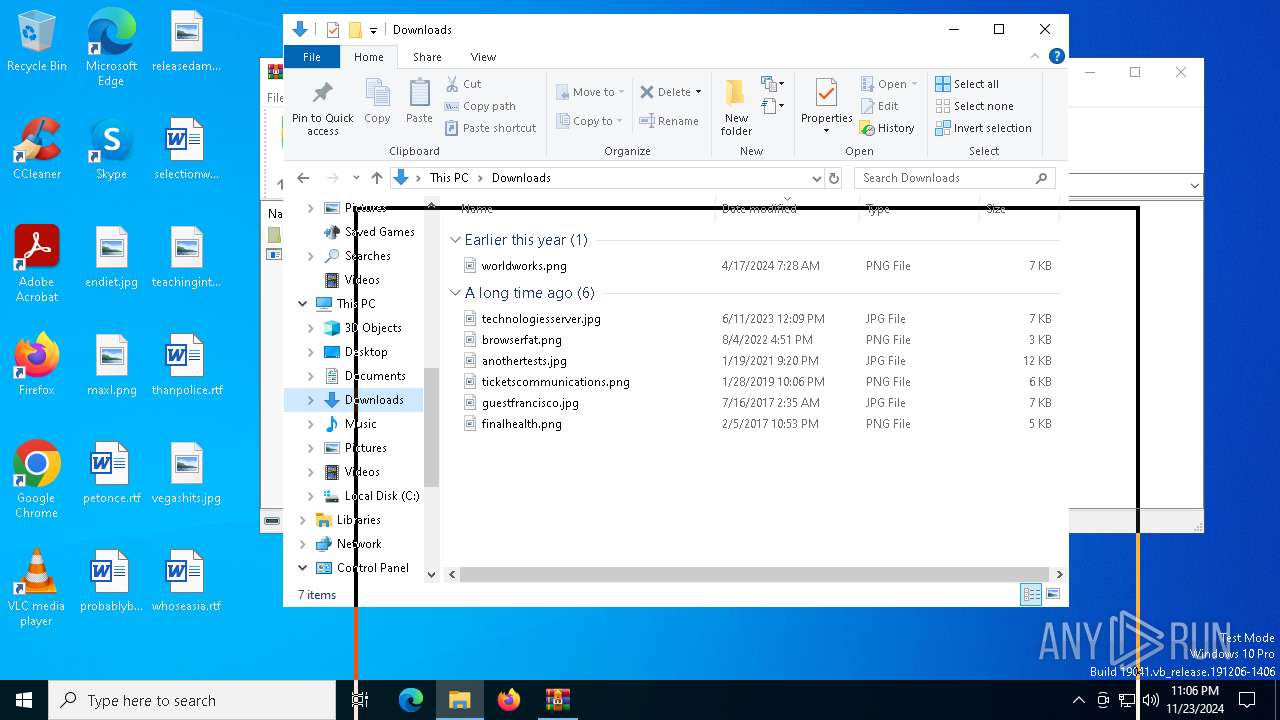
Task: Switch to large icons view
Action: [1053, 595]
